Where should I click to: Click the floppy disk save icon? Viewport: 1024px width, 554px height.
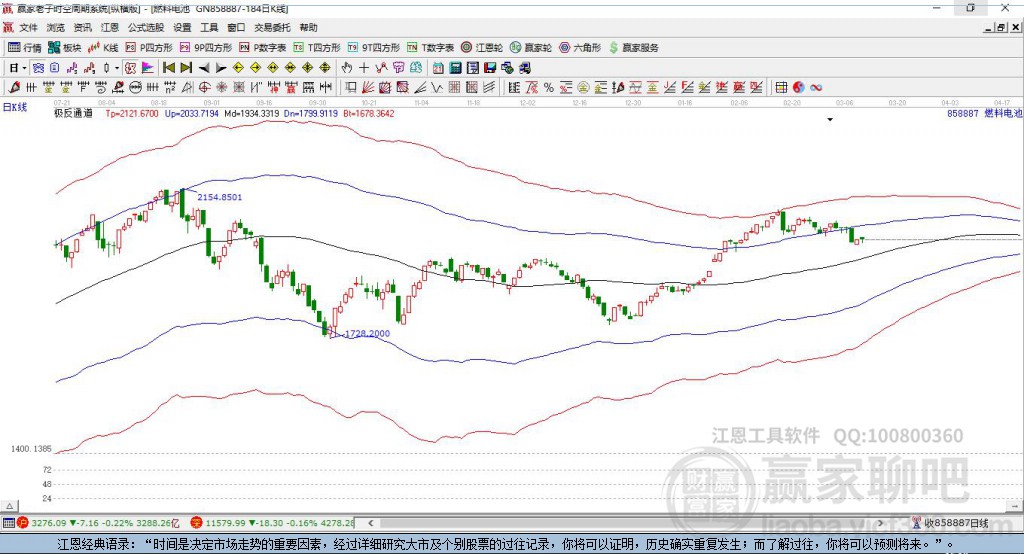click(x=490, y=67)
